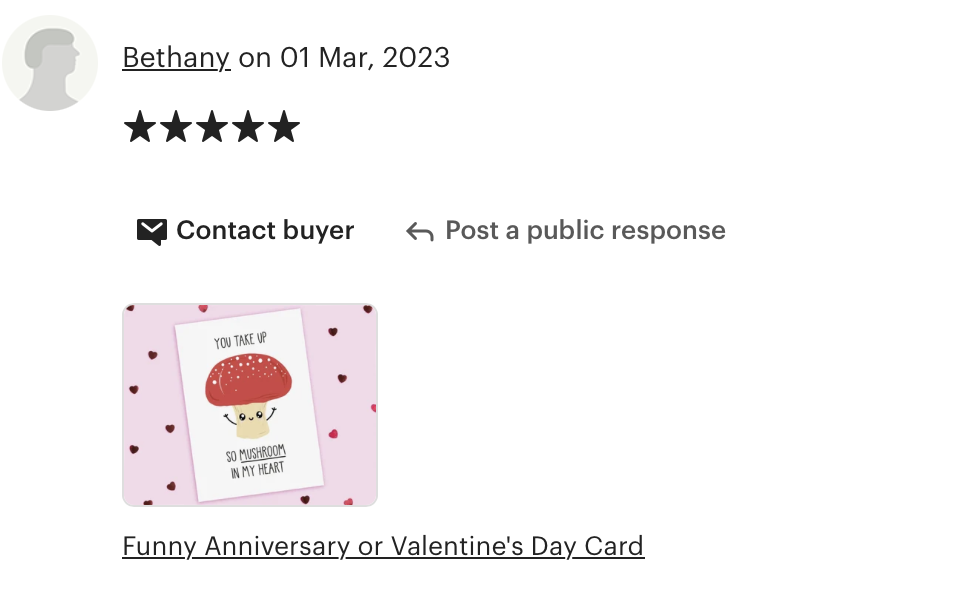The image size is (958, 608).
Task: Click the fifth rating star
Action: [x=284, y=126]
